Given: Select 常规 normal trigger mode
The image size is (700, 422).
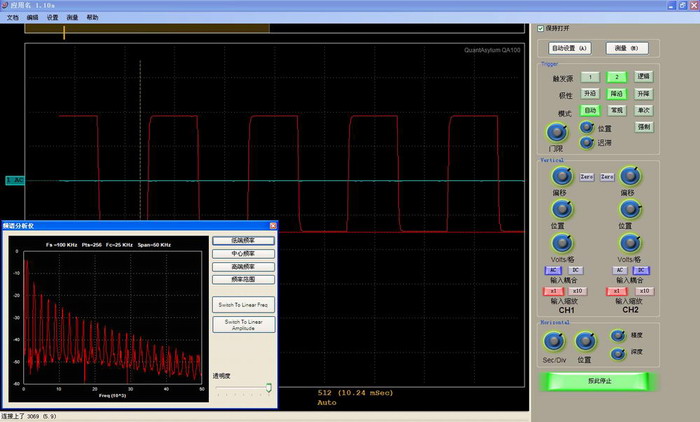Looking at the screenshot, I should point(617,110).
